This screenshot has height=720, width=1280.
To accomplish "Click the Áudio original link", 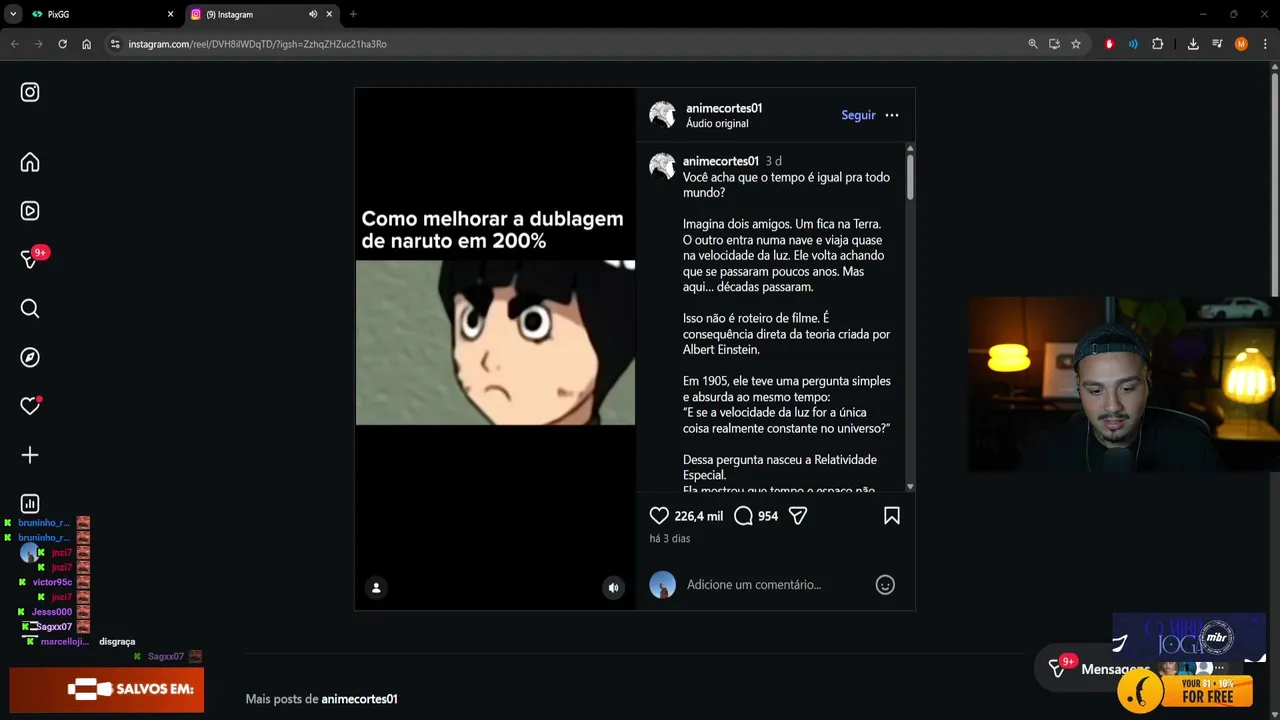I will pos(717,123).
